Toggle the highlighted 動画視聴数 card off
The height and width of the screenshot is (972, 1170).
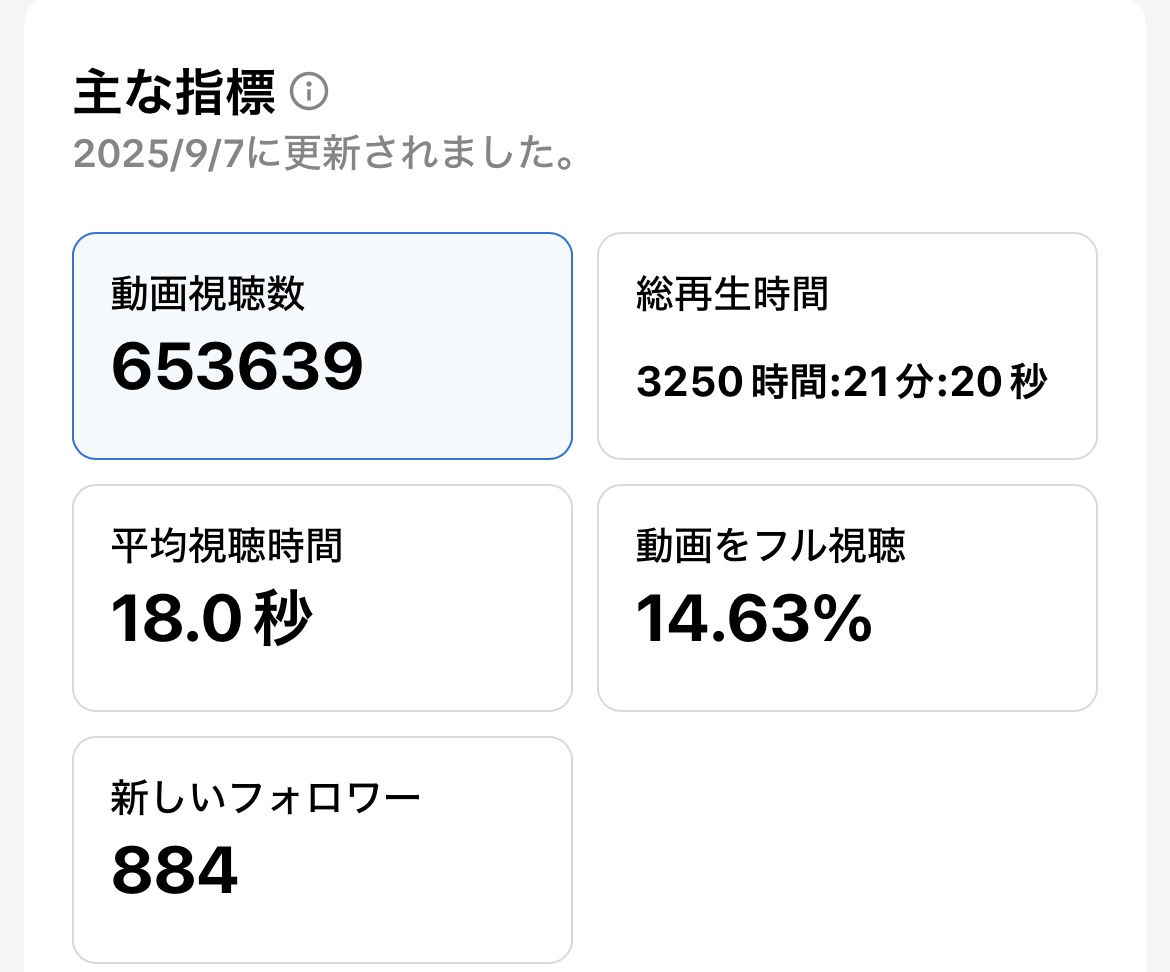click(322, 345)
